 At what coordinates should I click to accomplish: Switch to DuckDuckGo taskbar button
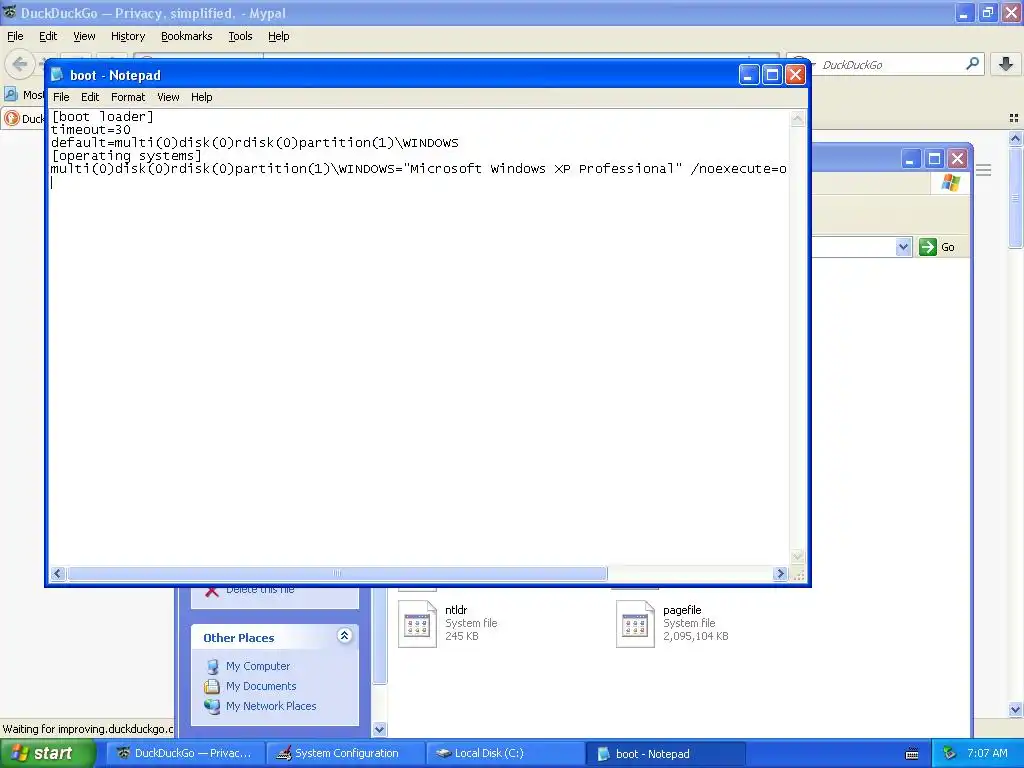pos(185,754)
